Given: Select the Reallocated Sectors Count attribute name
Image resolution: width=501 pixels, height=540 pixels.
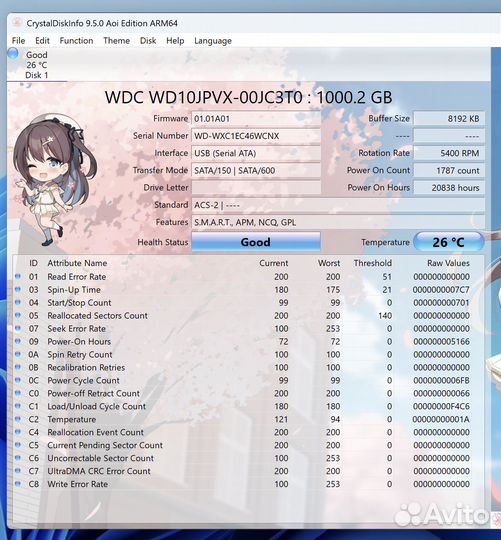Looking at the screenshot, I should (97, 315).
